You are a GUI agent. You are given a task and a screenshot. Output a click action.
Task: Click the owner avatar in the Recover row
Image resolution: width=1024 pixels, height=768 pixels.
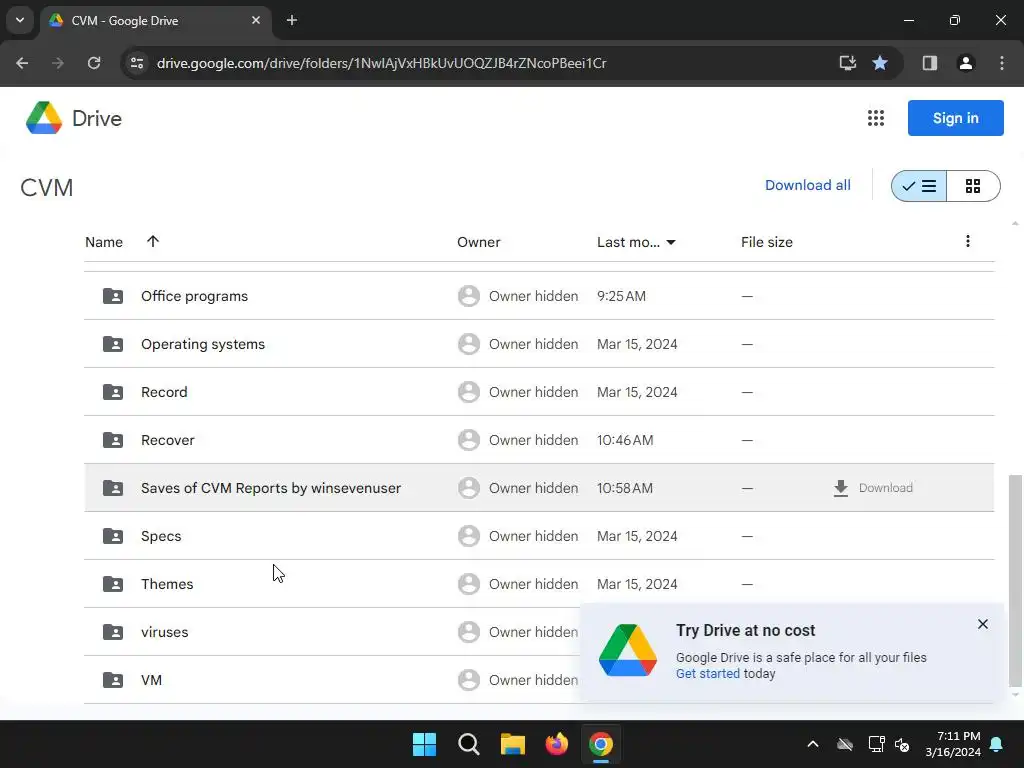pyautogui.click(x=469, y=440)
